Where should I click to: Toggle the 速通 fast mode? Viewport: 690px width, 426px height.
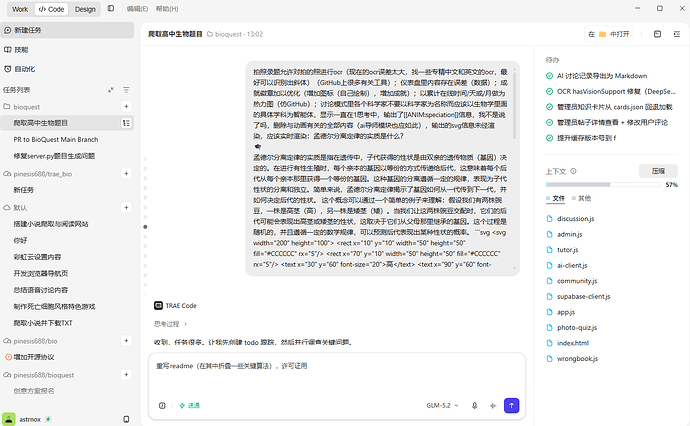(190, 406)
